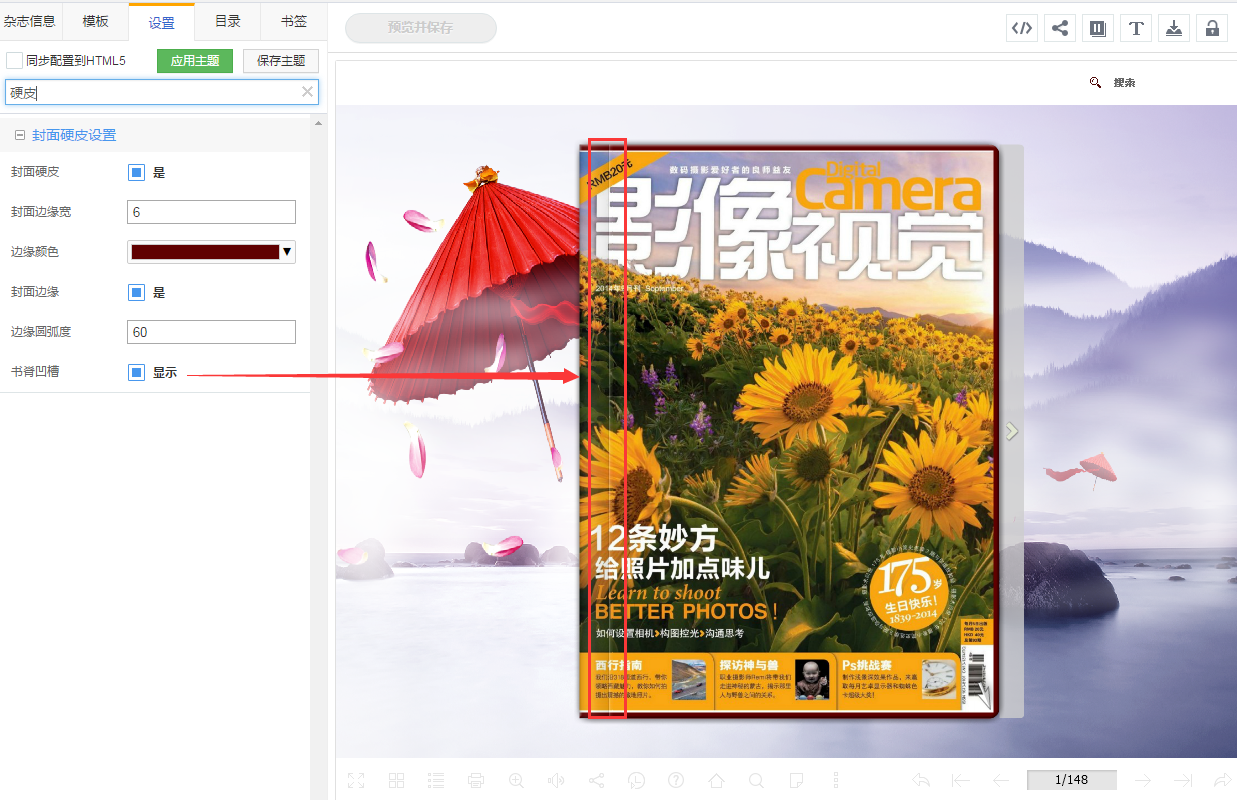
Task: Click the dark red 边缘颜色 swatch
Action: 205,252
